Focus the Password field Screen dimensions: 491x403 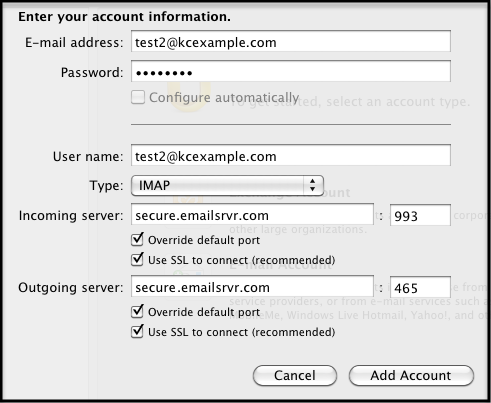pyautogui.click(x=291, y=71)
